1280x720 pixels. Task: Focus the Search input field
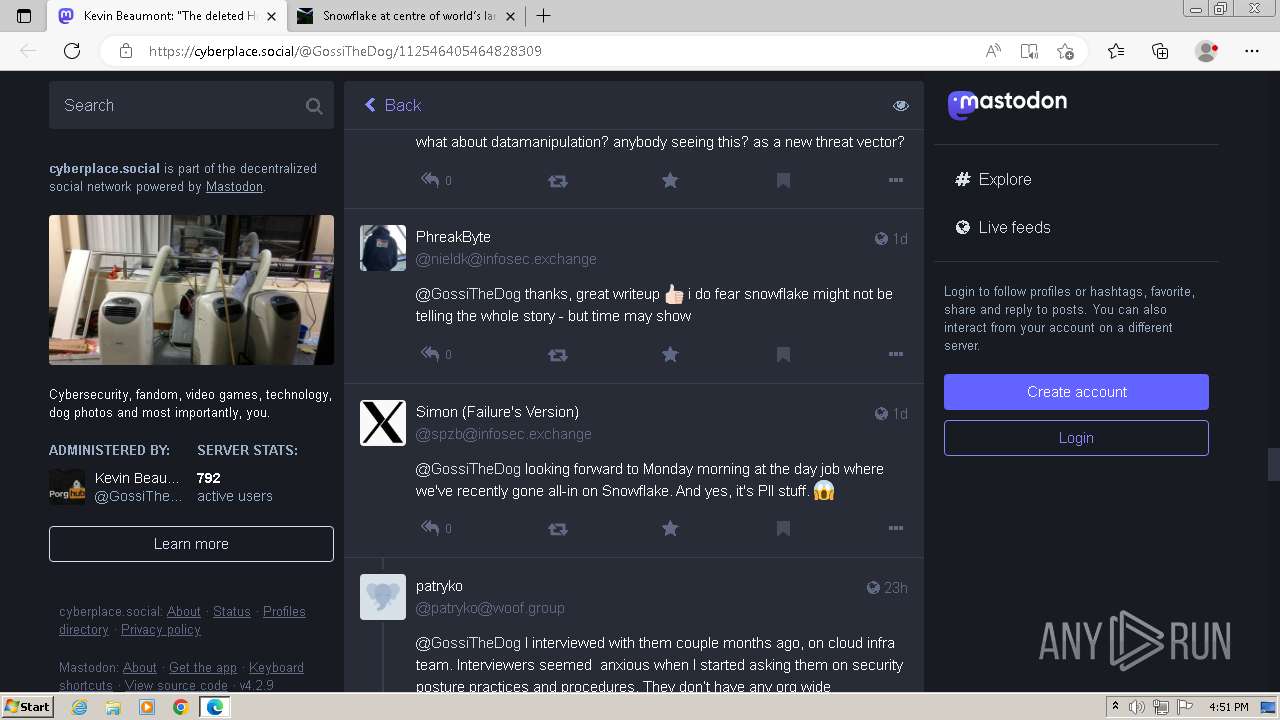point(191,105)
